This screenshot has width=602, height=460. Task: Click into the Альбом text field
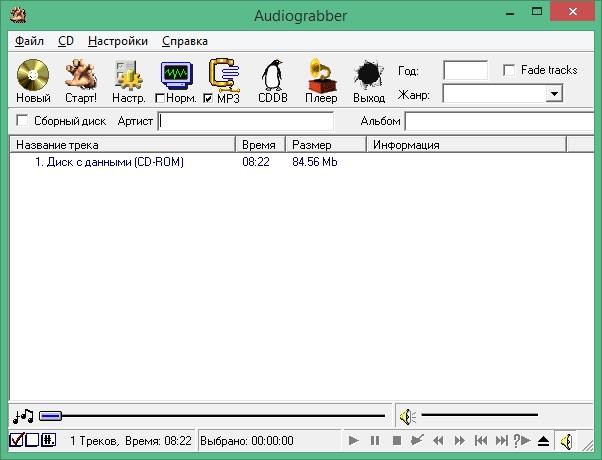click(499, 121)
